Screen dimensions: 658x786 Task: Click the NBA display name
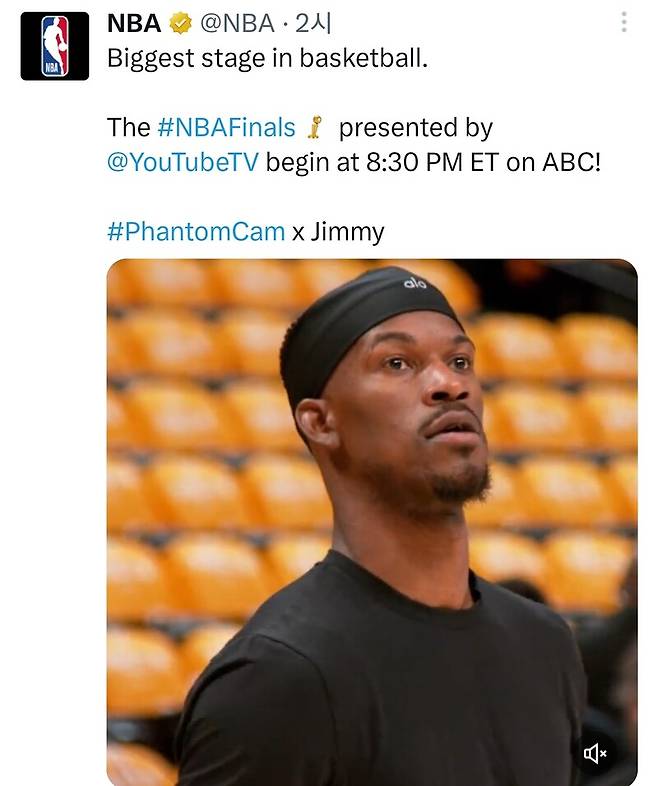click(x=134, y=24)
